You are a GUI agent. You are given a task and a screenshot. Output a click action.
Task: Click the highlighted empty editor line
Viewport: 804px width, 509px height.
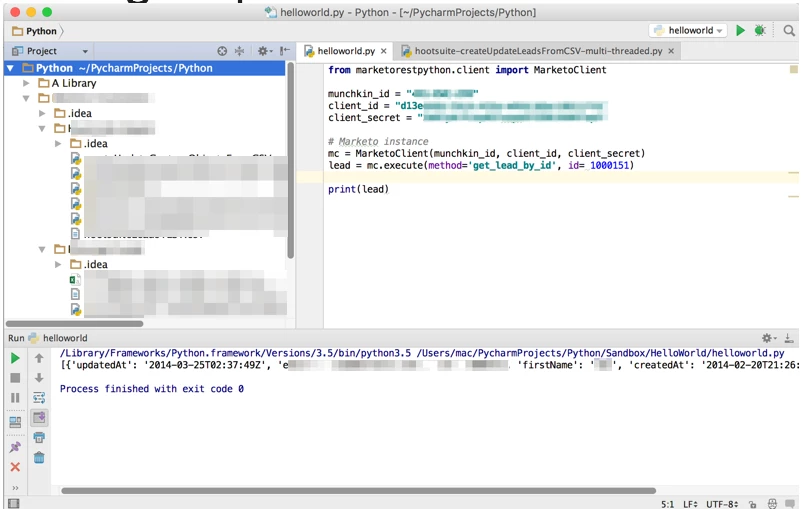coord(547,177)
